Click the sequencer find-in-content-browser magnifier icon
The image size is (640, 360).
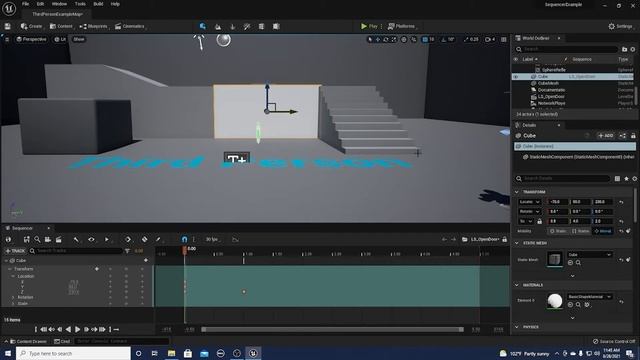pos(37,239)
